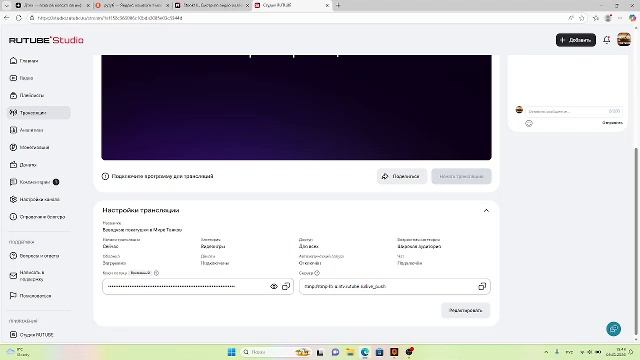This screenshot has height=360, width=640.
Task: Click the Поделиться share button
Action: click(x=401, y=176)
